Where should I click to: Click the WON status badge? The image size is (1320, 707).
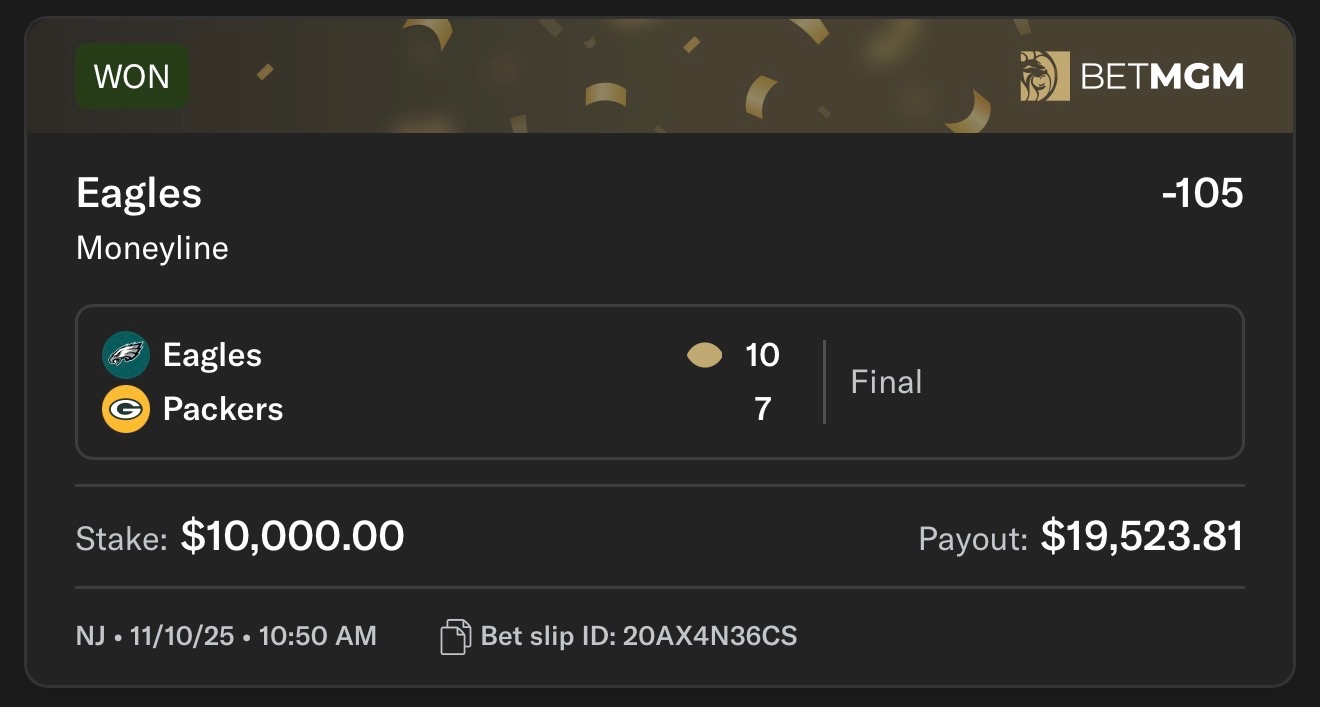tap(132, 76)
